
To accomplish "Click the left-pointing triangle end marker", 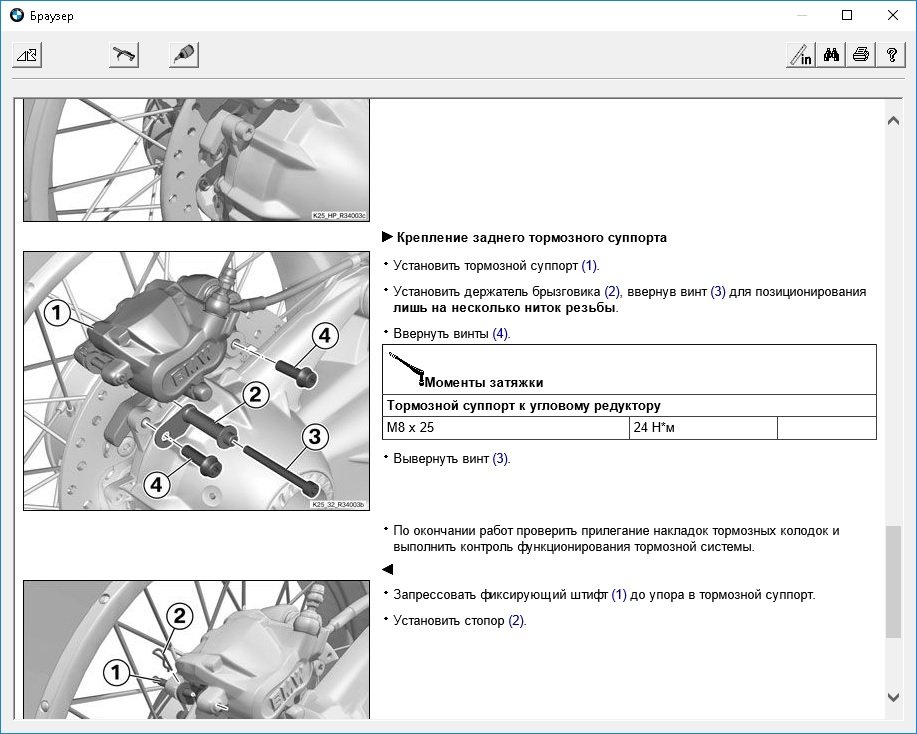I will point(388,569).
